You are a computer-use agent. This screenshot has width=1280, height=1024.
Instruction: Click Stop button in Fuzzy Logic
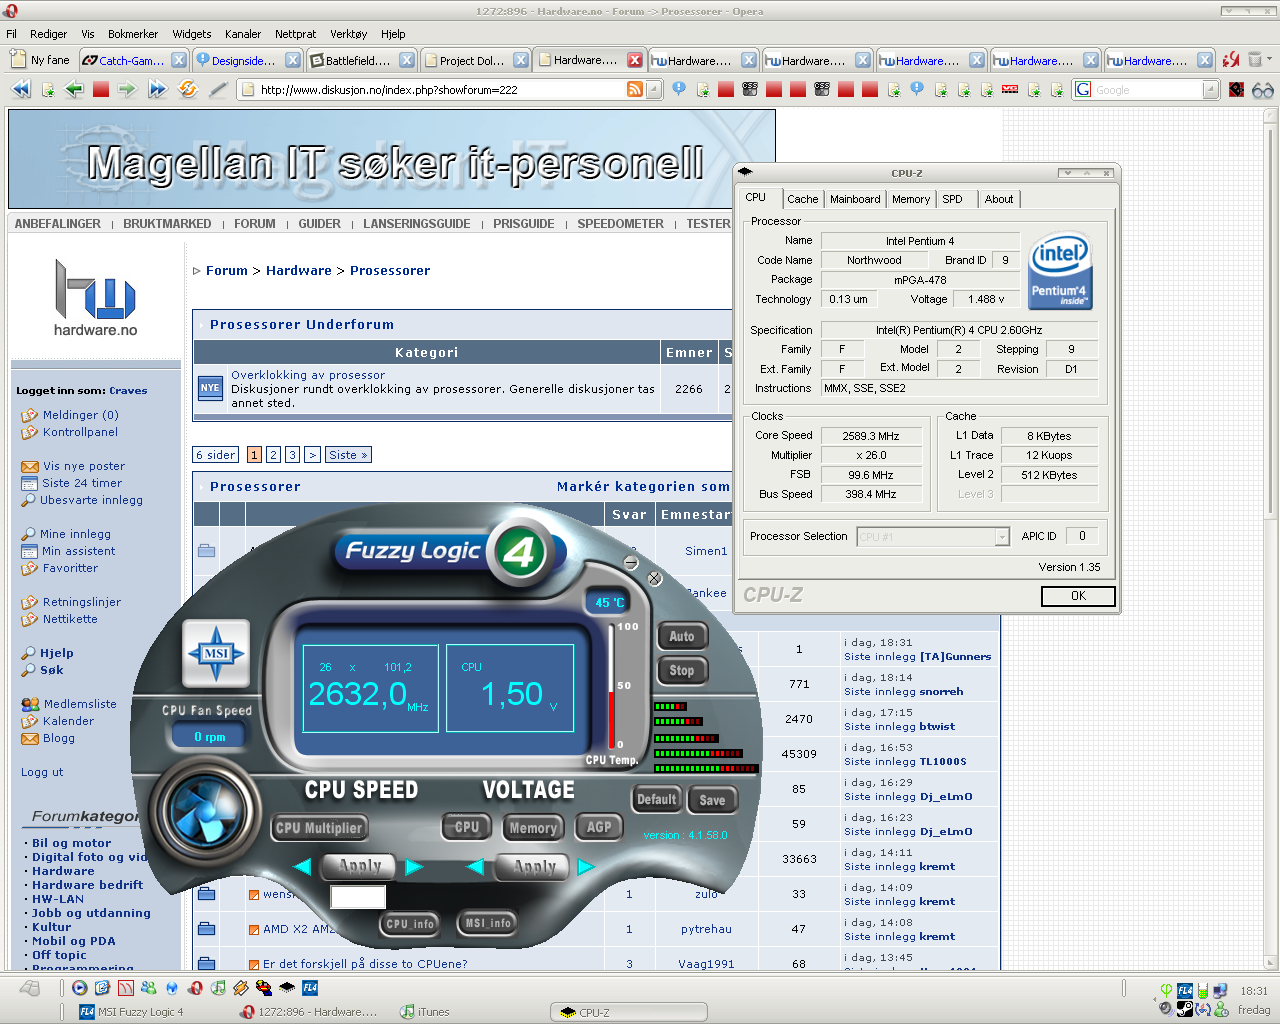(x=682, y=671)
